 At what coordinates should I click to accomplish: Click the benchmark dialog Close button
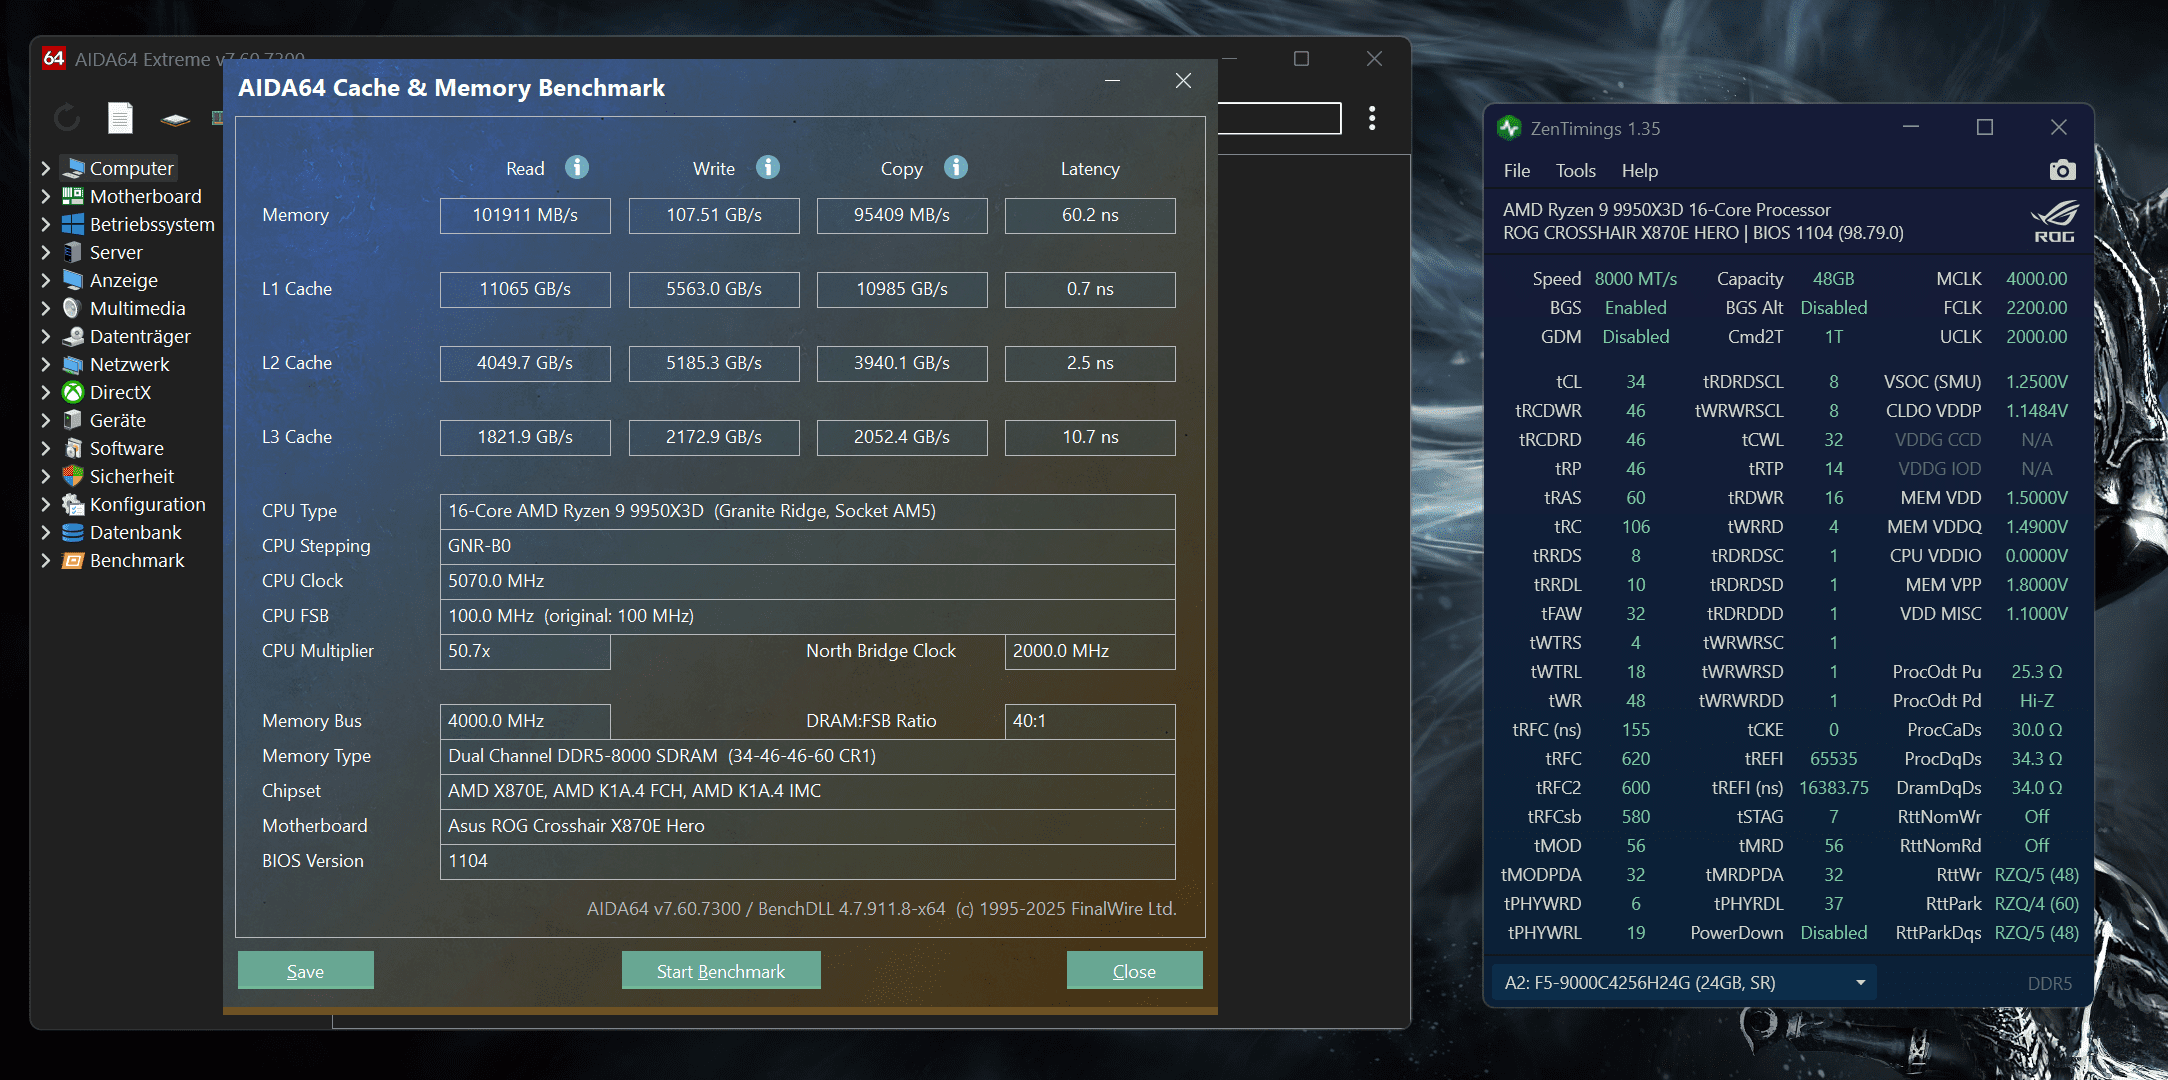pos(1134,971)
